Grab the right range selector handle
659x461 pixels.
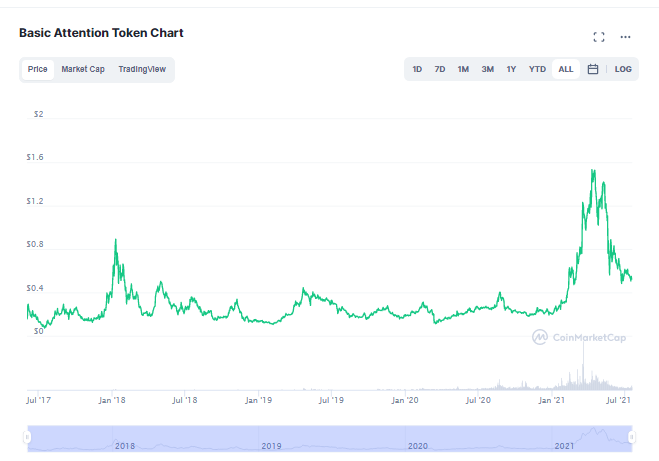[631, 437]
